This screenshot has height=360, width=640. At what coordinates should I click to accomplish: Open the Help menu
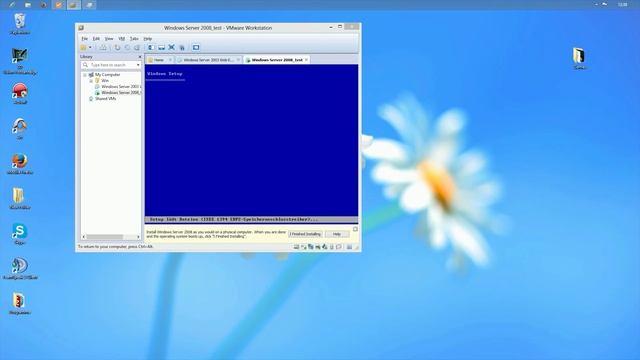click(148, 38)
